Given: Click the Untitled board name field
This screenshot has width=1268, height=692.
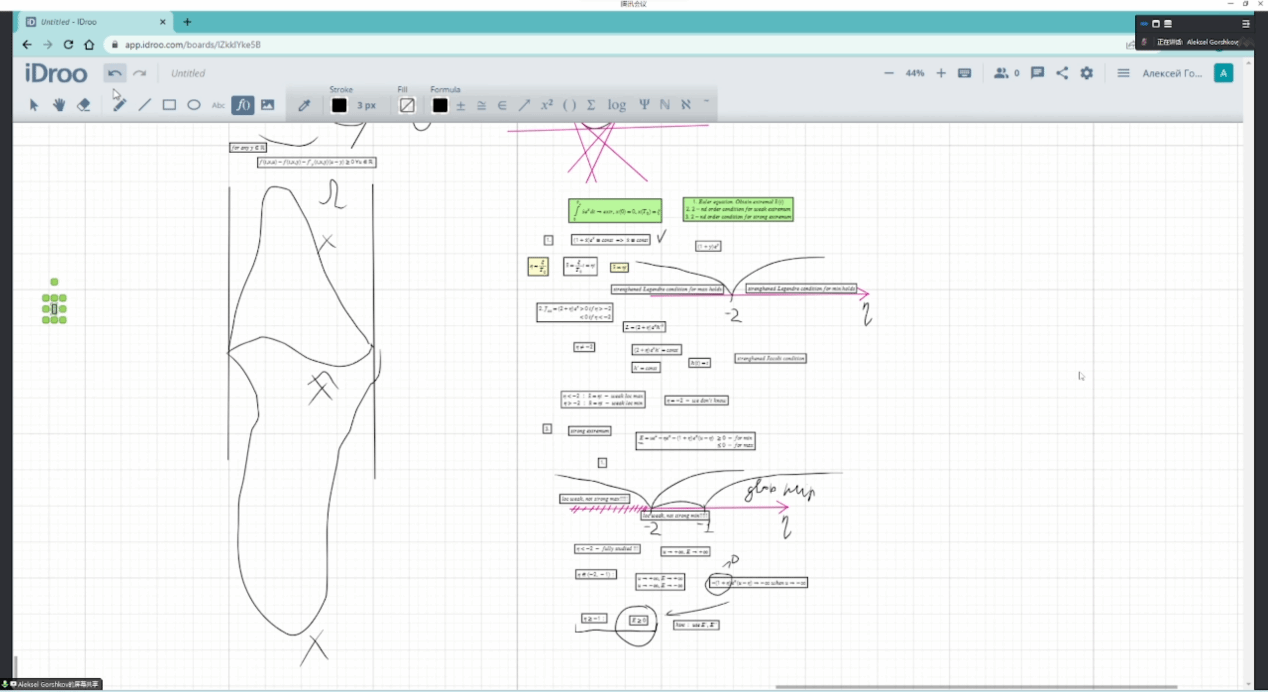Looking at the screenshot, I should pos(188,73).
